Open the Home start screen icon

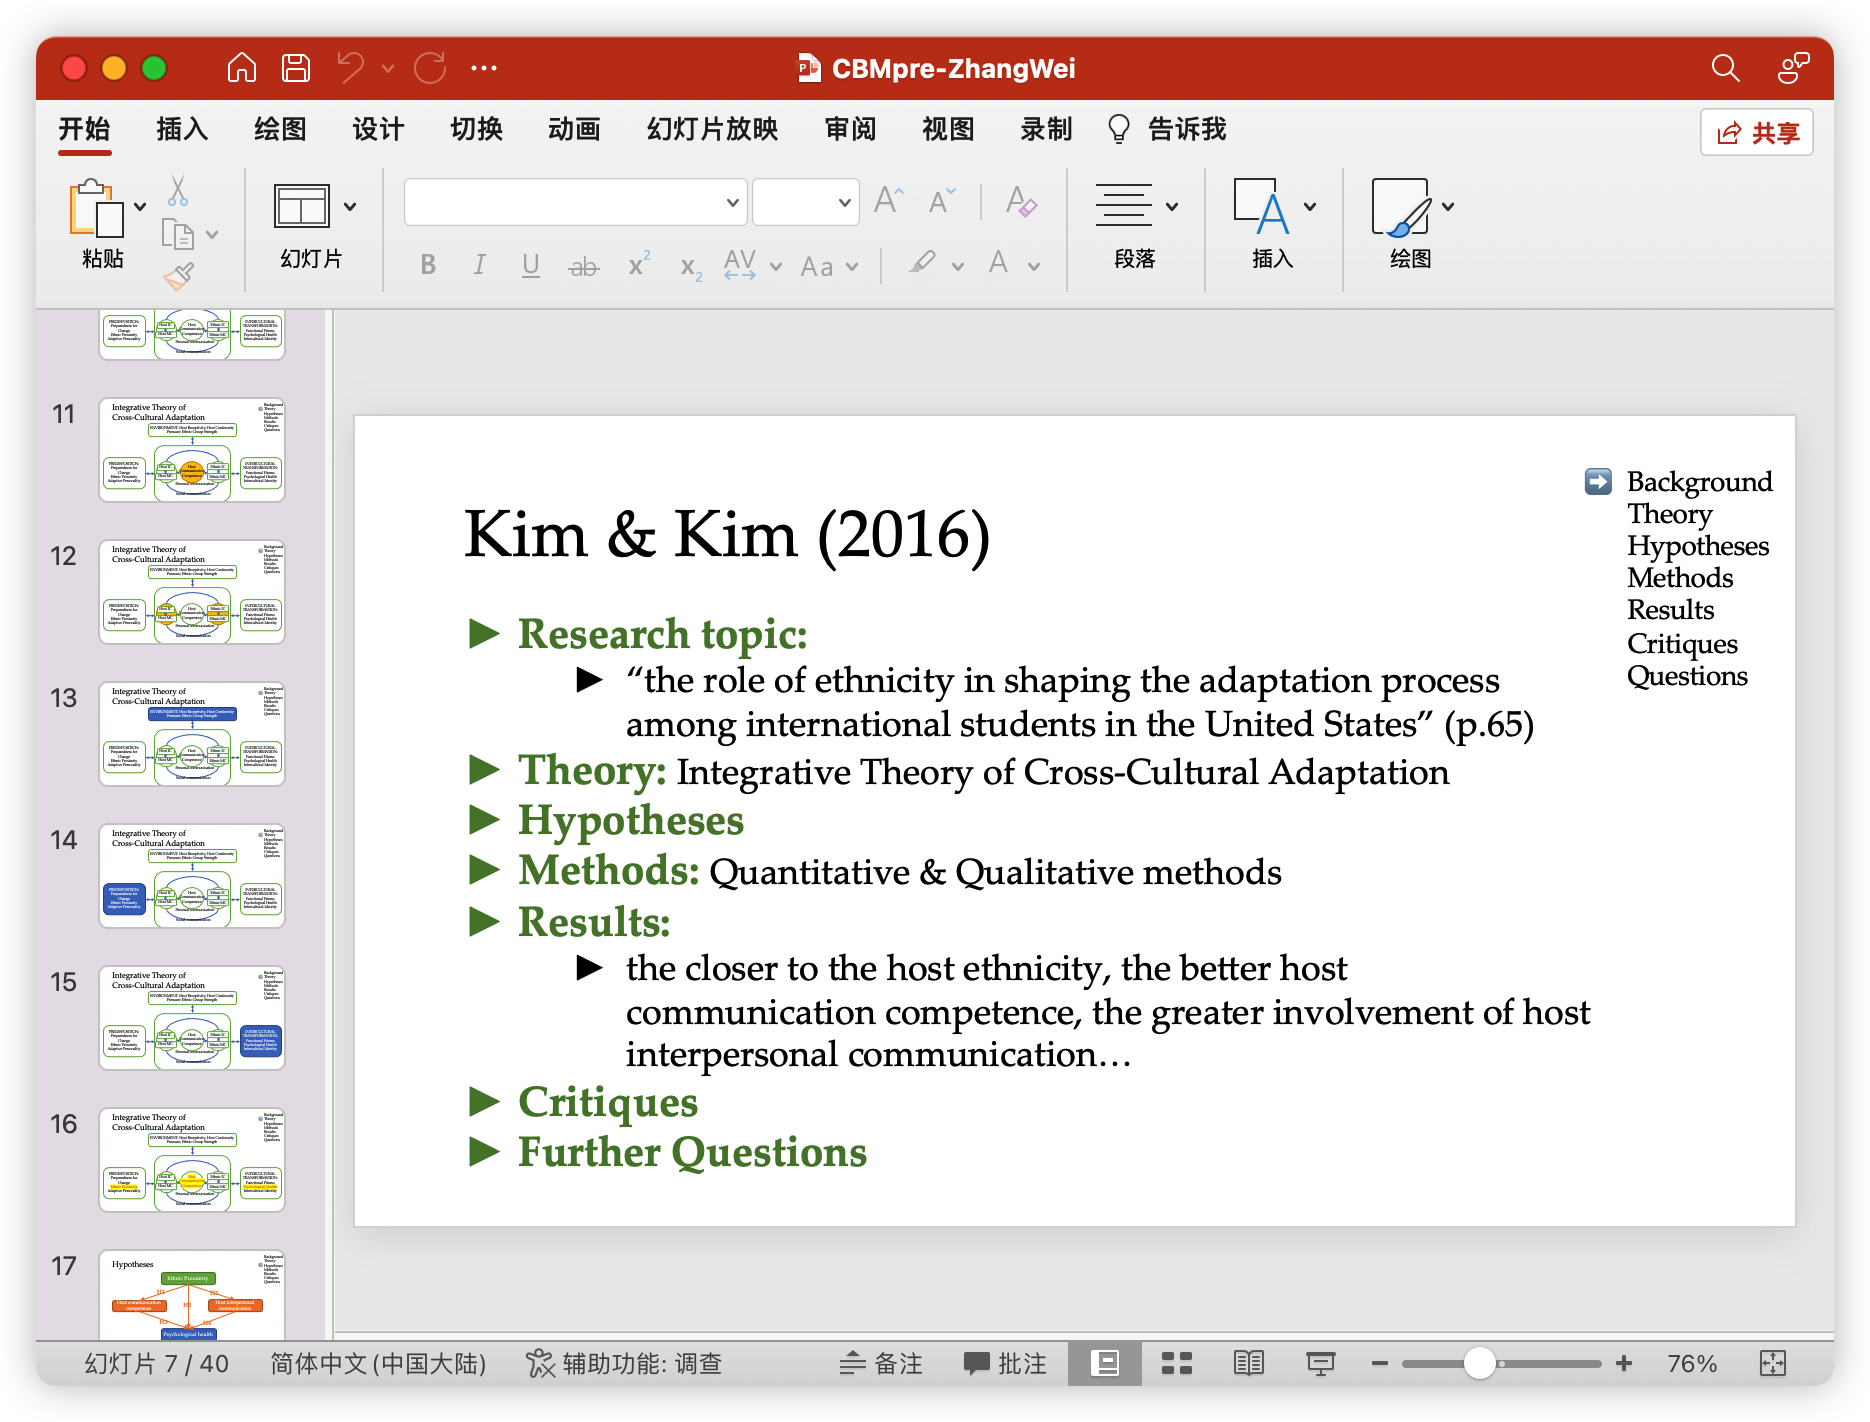[241, 68]
